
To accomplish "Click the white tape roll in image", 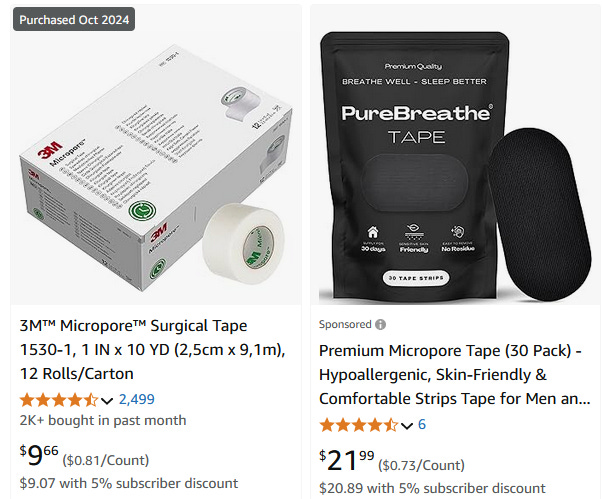I will click(x=243, y=244).
